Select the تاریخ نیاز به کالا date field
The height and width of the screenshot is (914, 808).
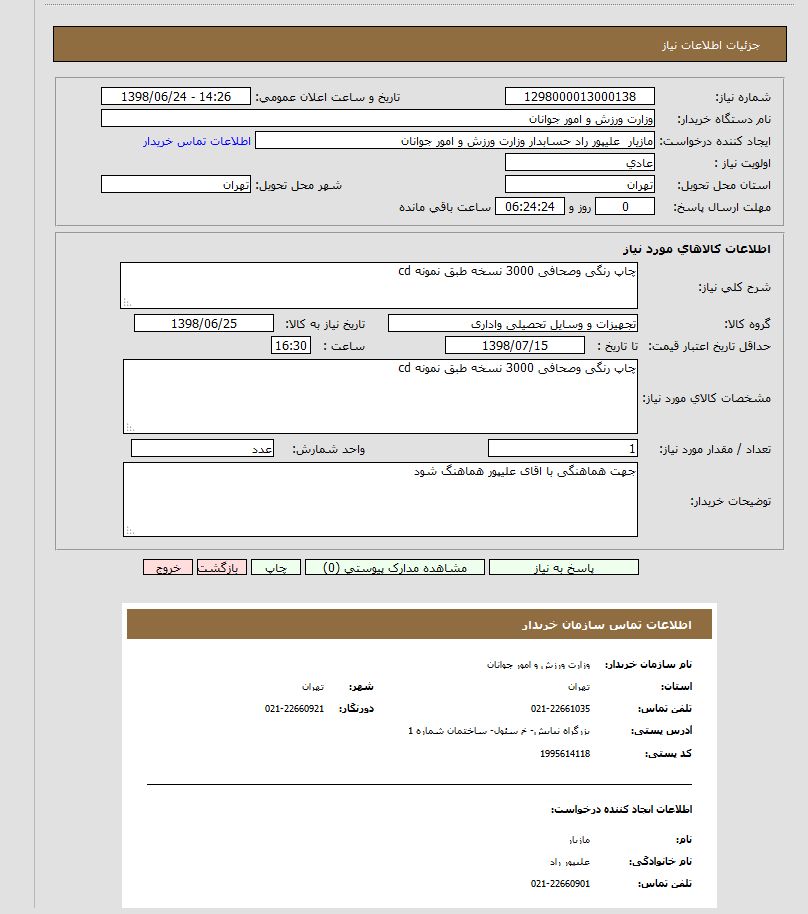click(203, 323)
